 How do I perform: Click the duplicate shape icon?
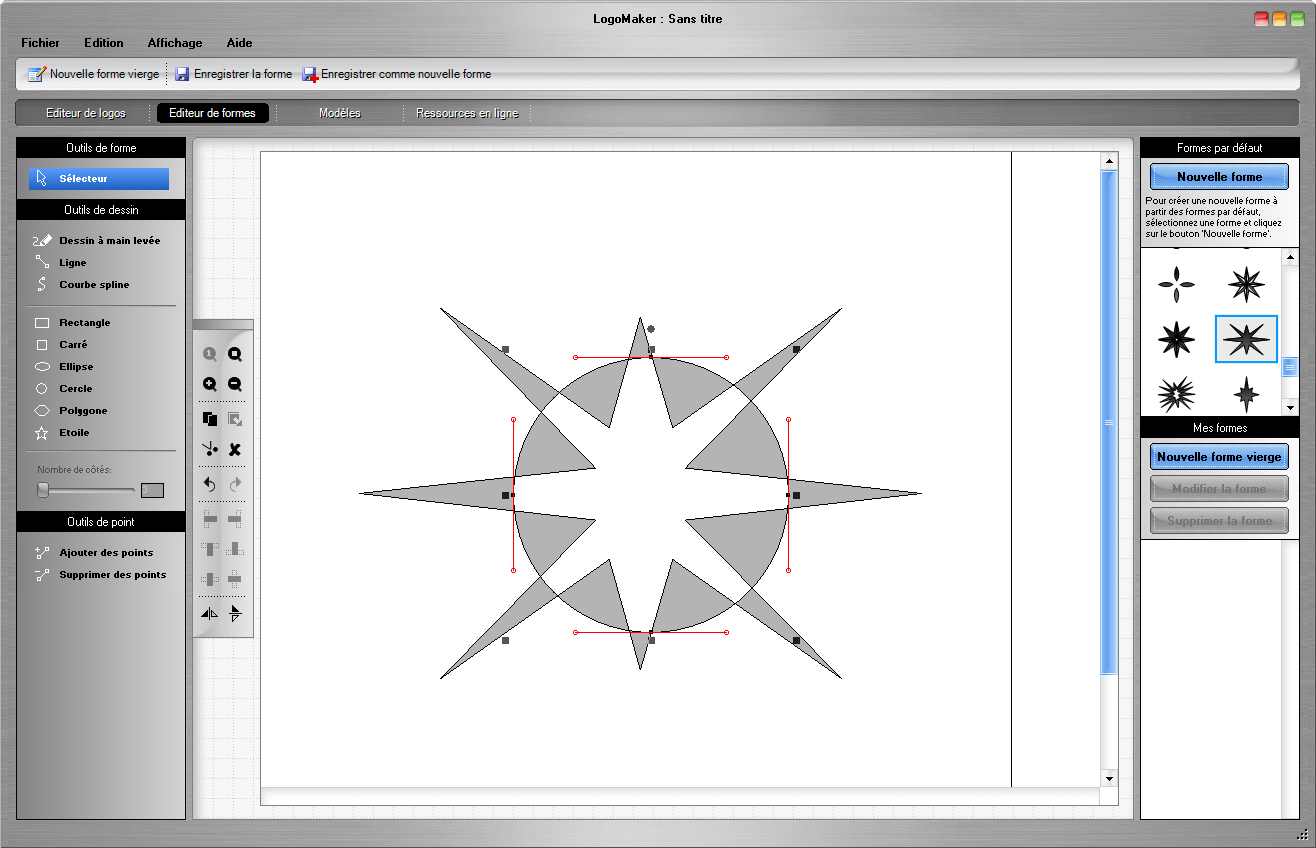[210, 419]
